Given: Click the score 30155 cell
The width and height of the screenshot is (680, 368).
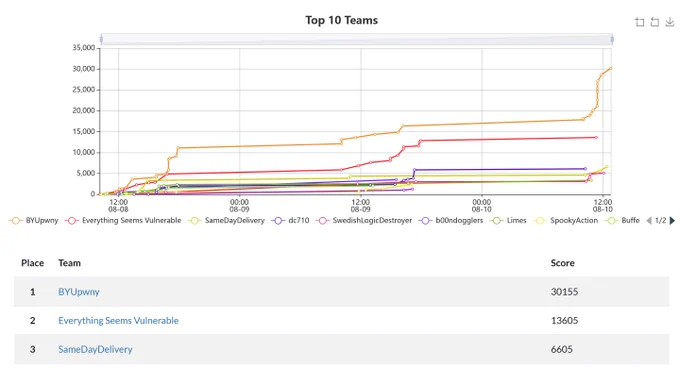Looking at the screenshot, I should coord(564,292).
